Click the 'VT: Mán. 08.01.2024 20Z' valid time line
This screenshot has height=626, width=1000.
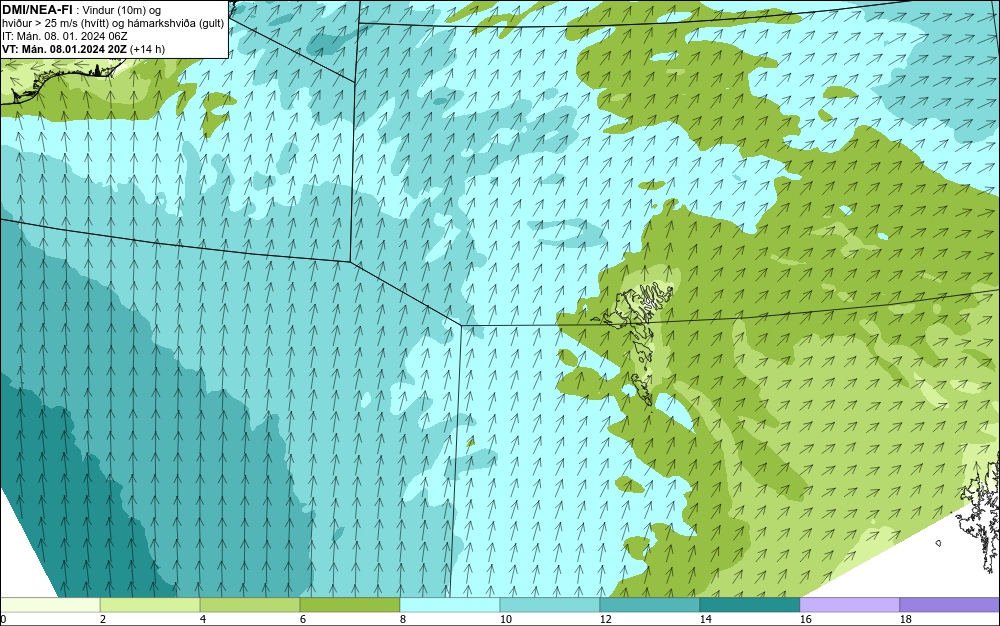(64, 49)
